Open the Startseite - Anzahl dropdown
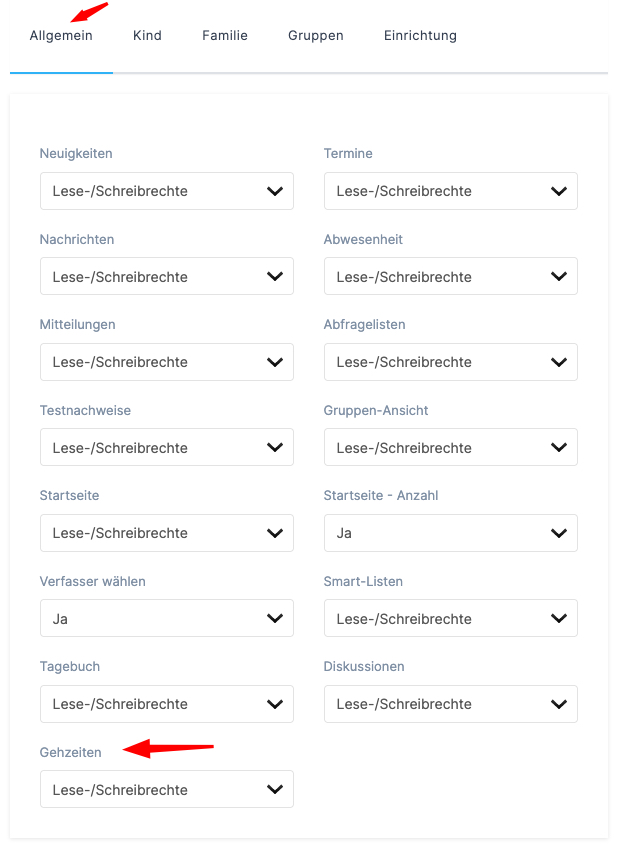This screenshot has height=855, width=623. (451, 533)
